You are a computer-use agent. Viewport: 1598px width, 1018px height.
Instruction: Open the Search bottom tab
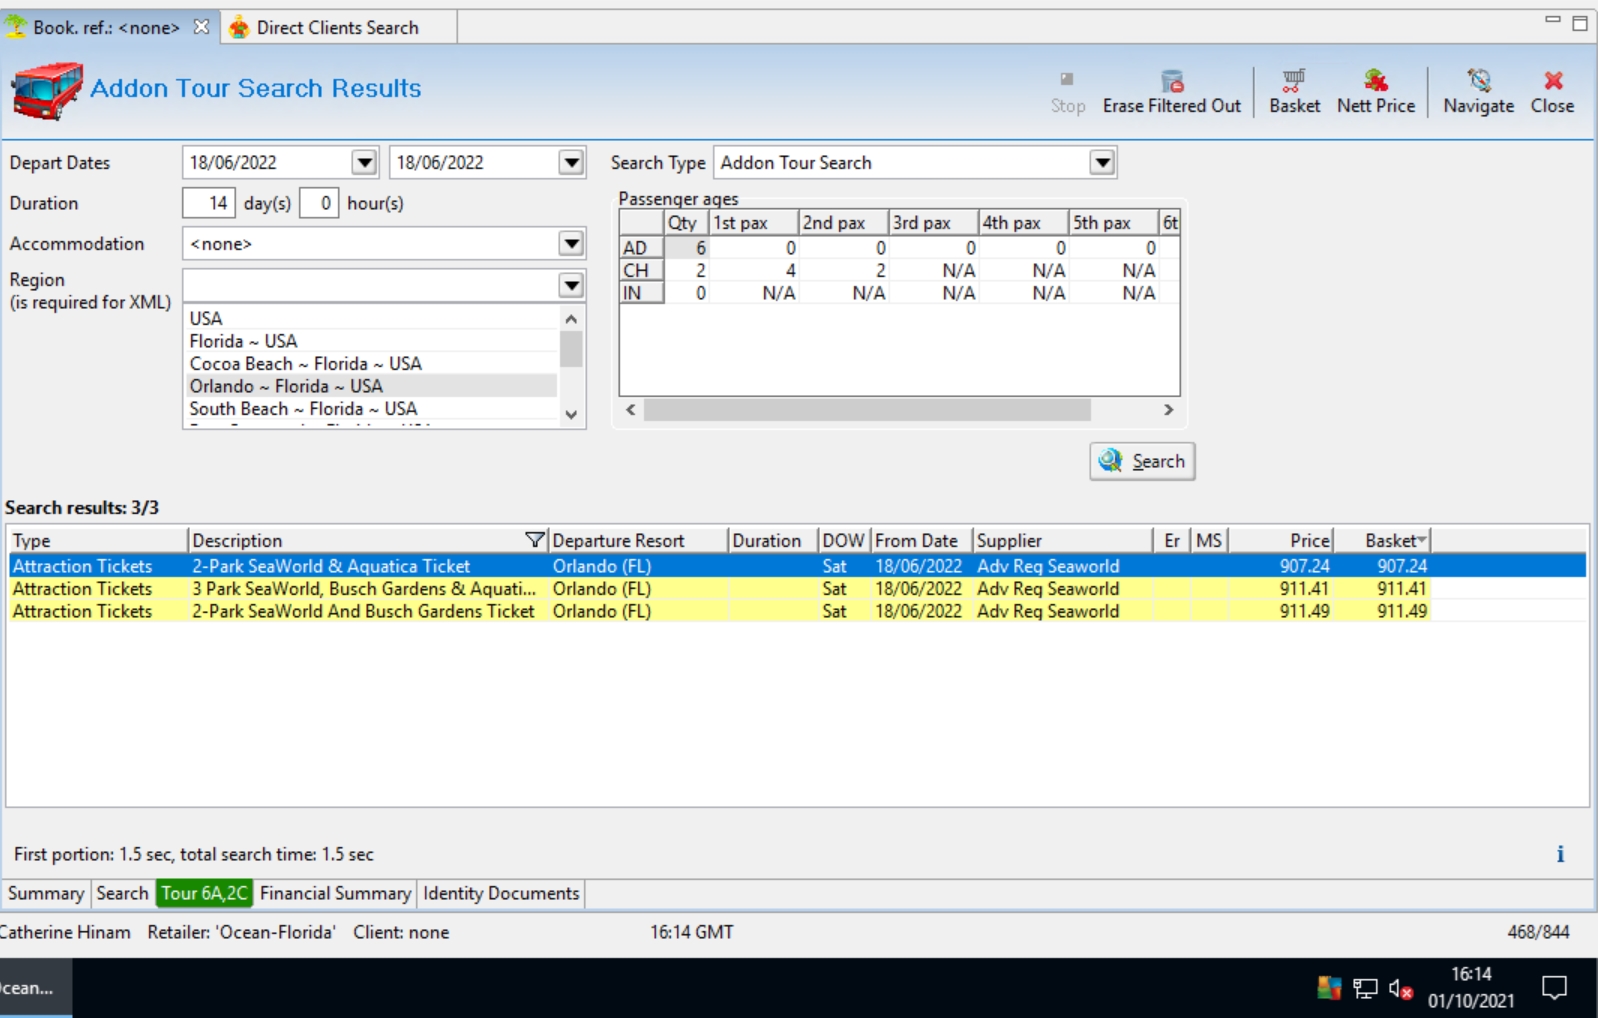(122, 893)
